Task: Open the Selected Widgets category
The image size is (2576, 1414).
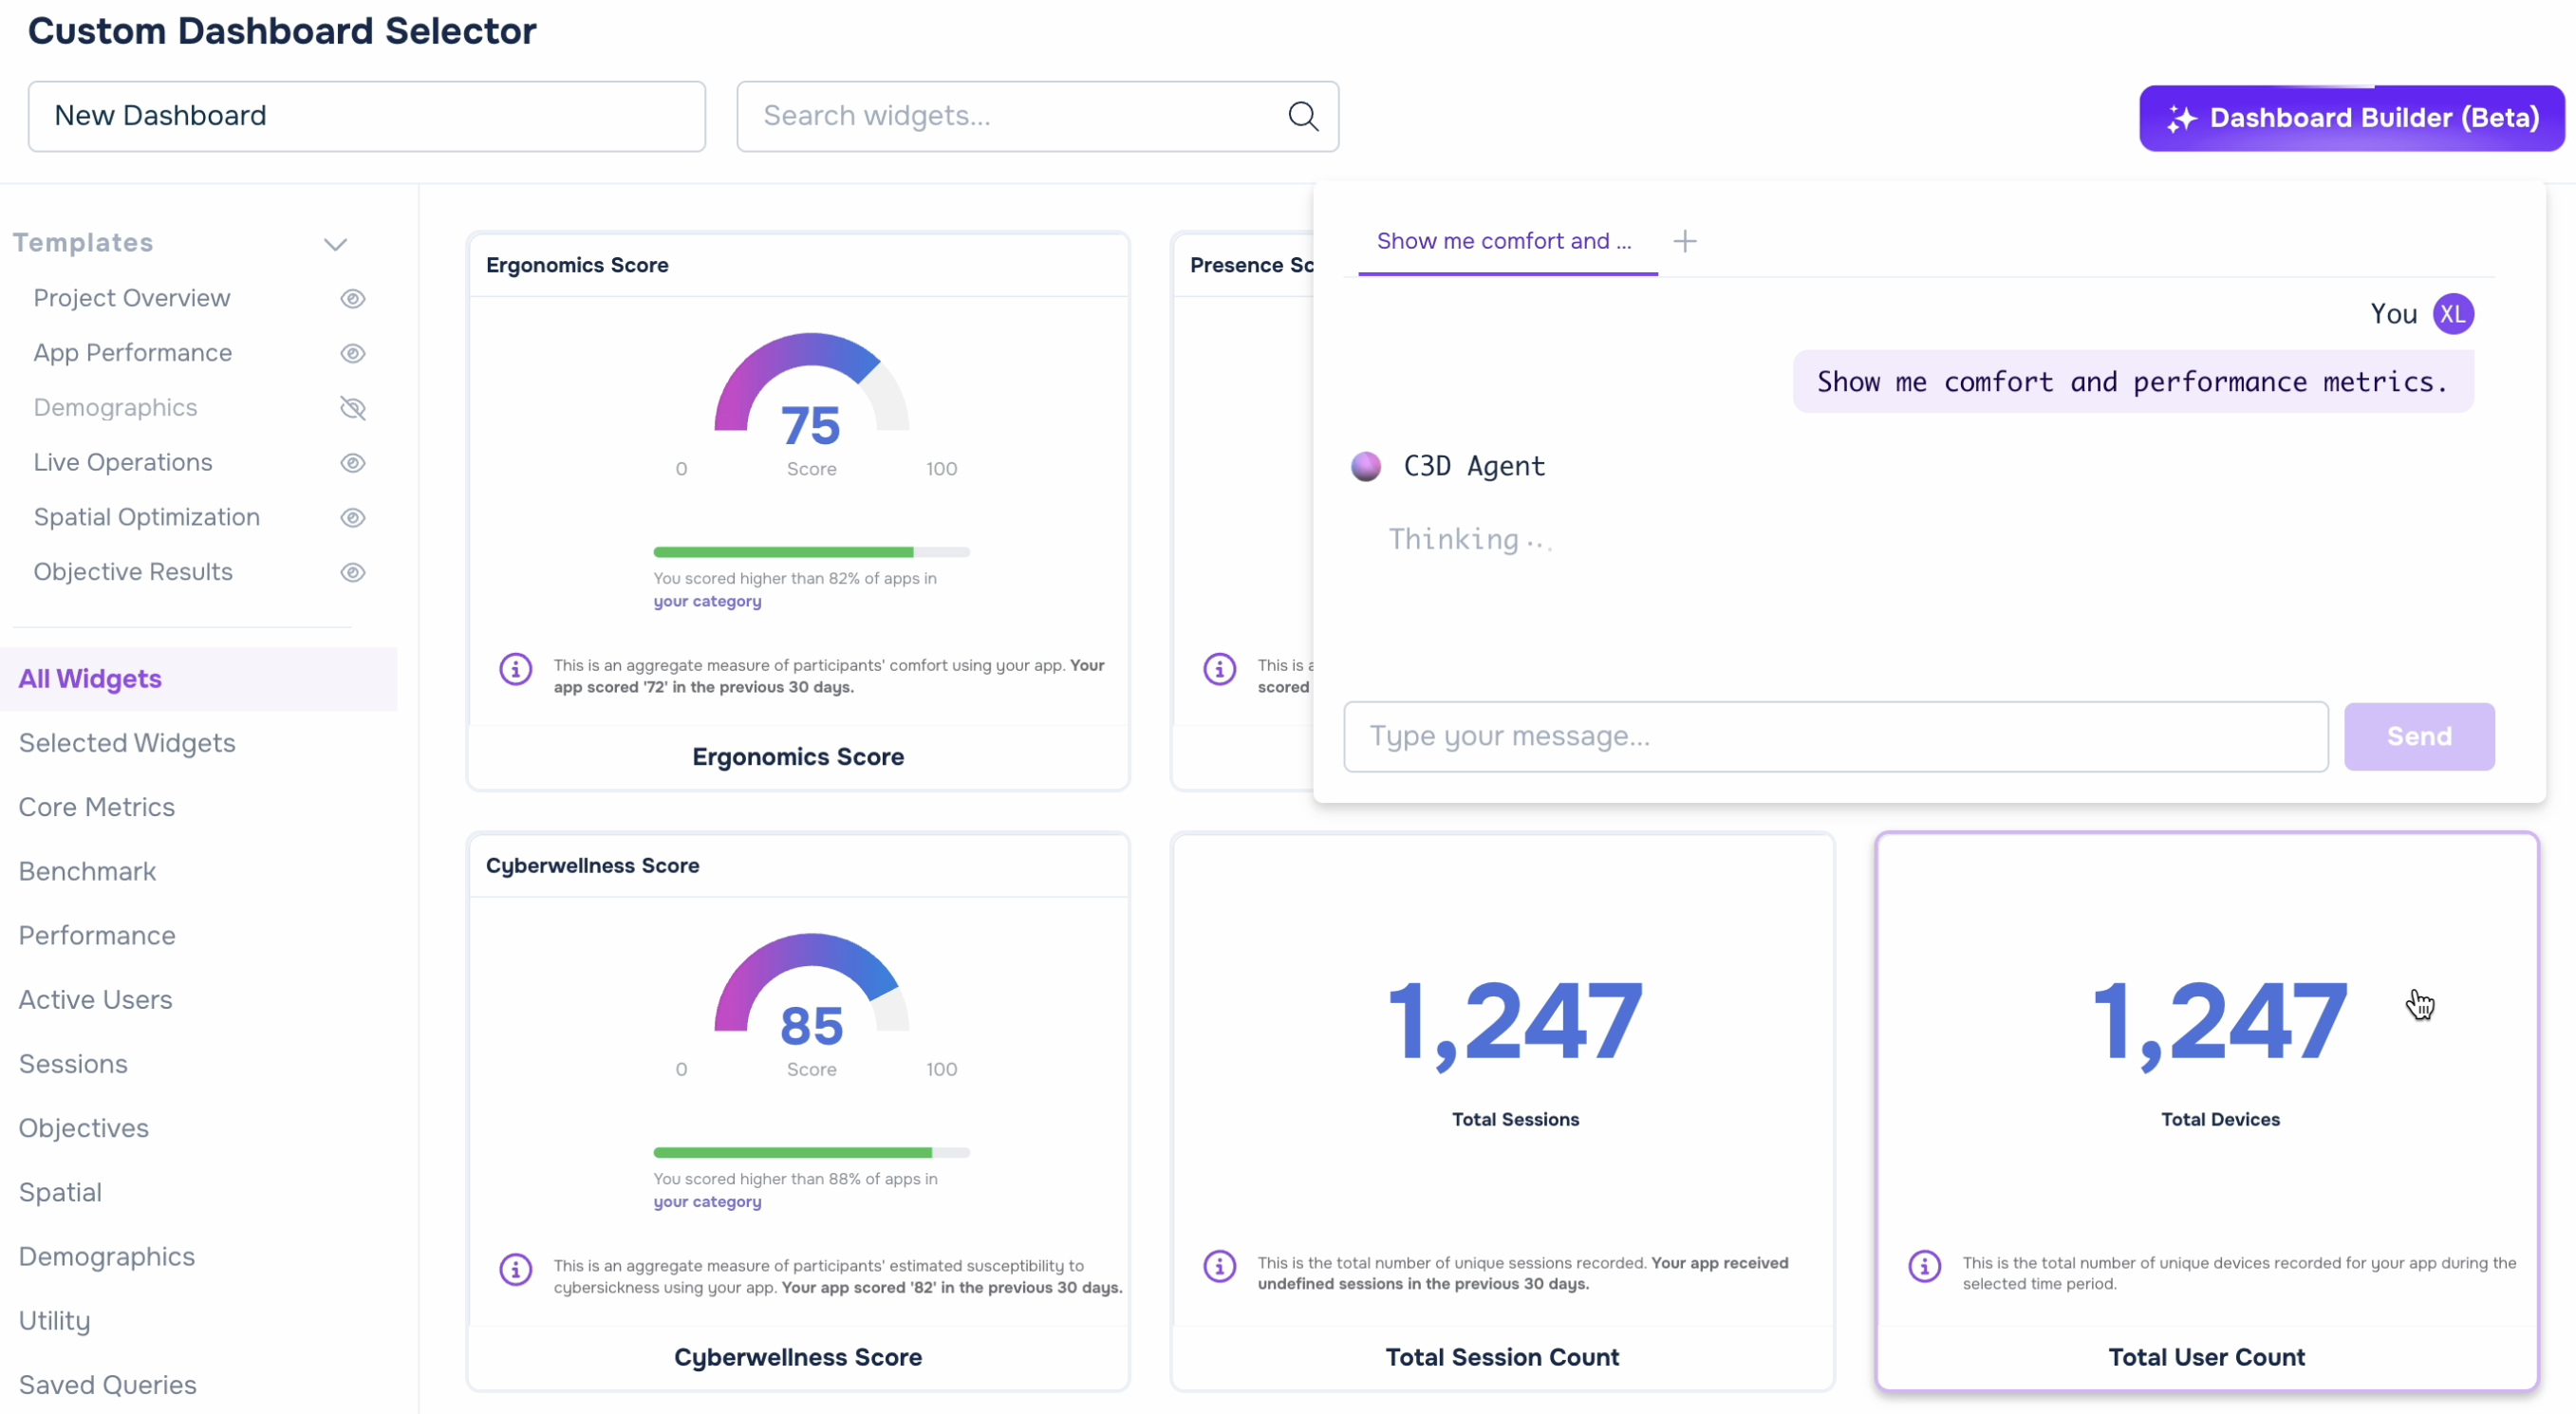Action: coord(127,743)
